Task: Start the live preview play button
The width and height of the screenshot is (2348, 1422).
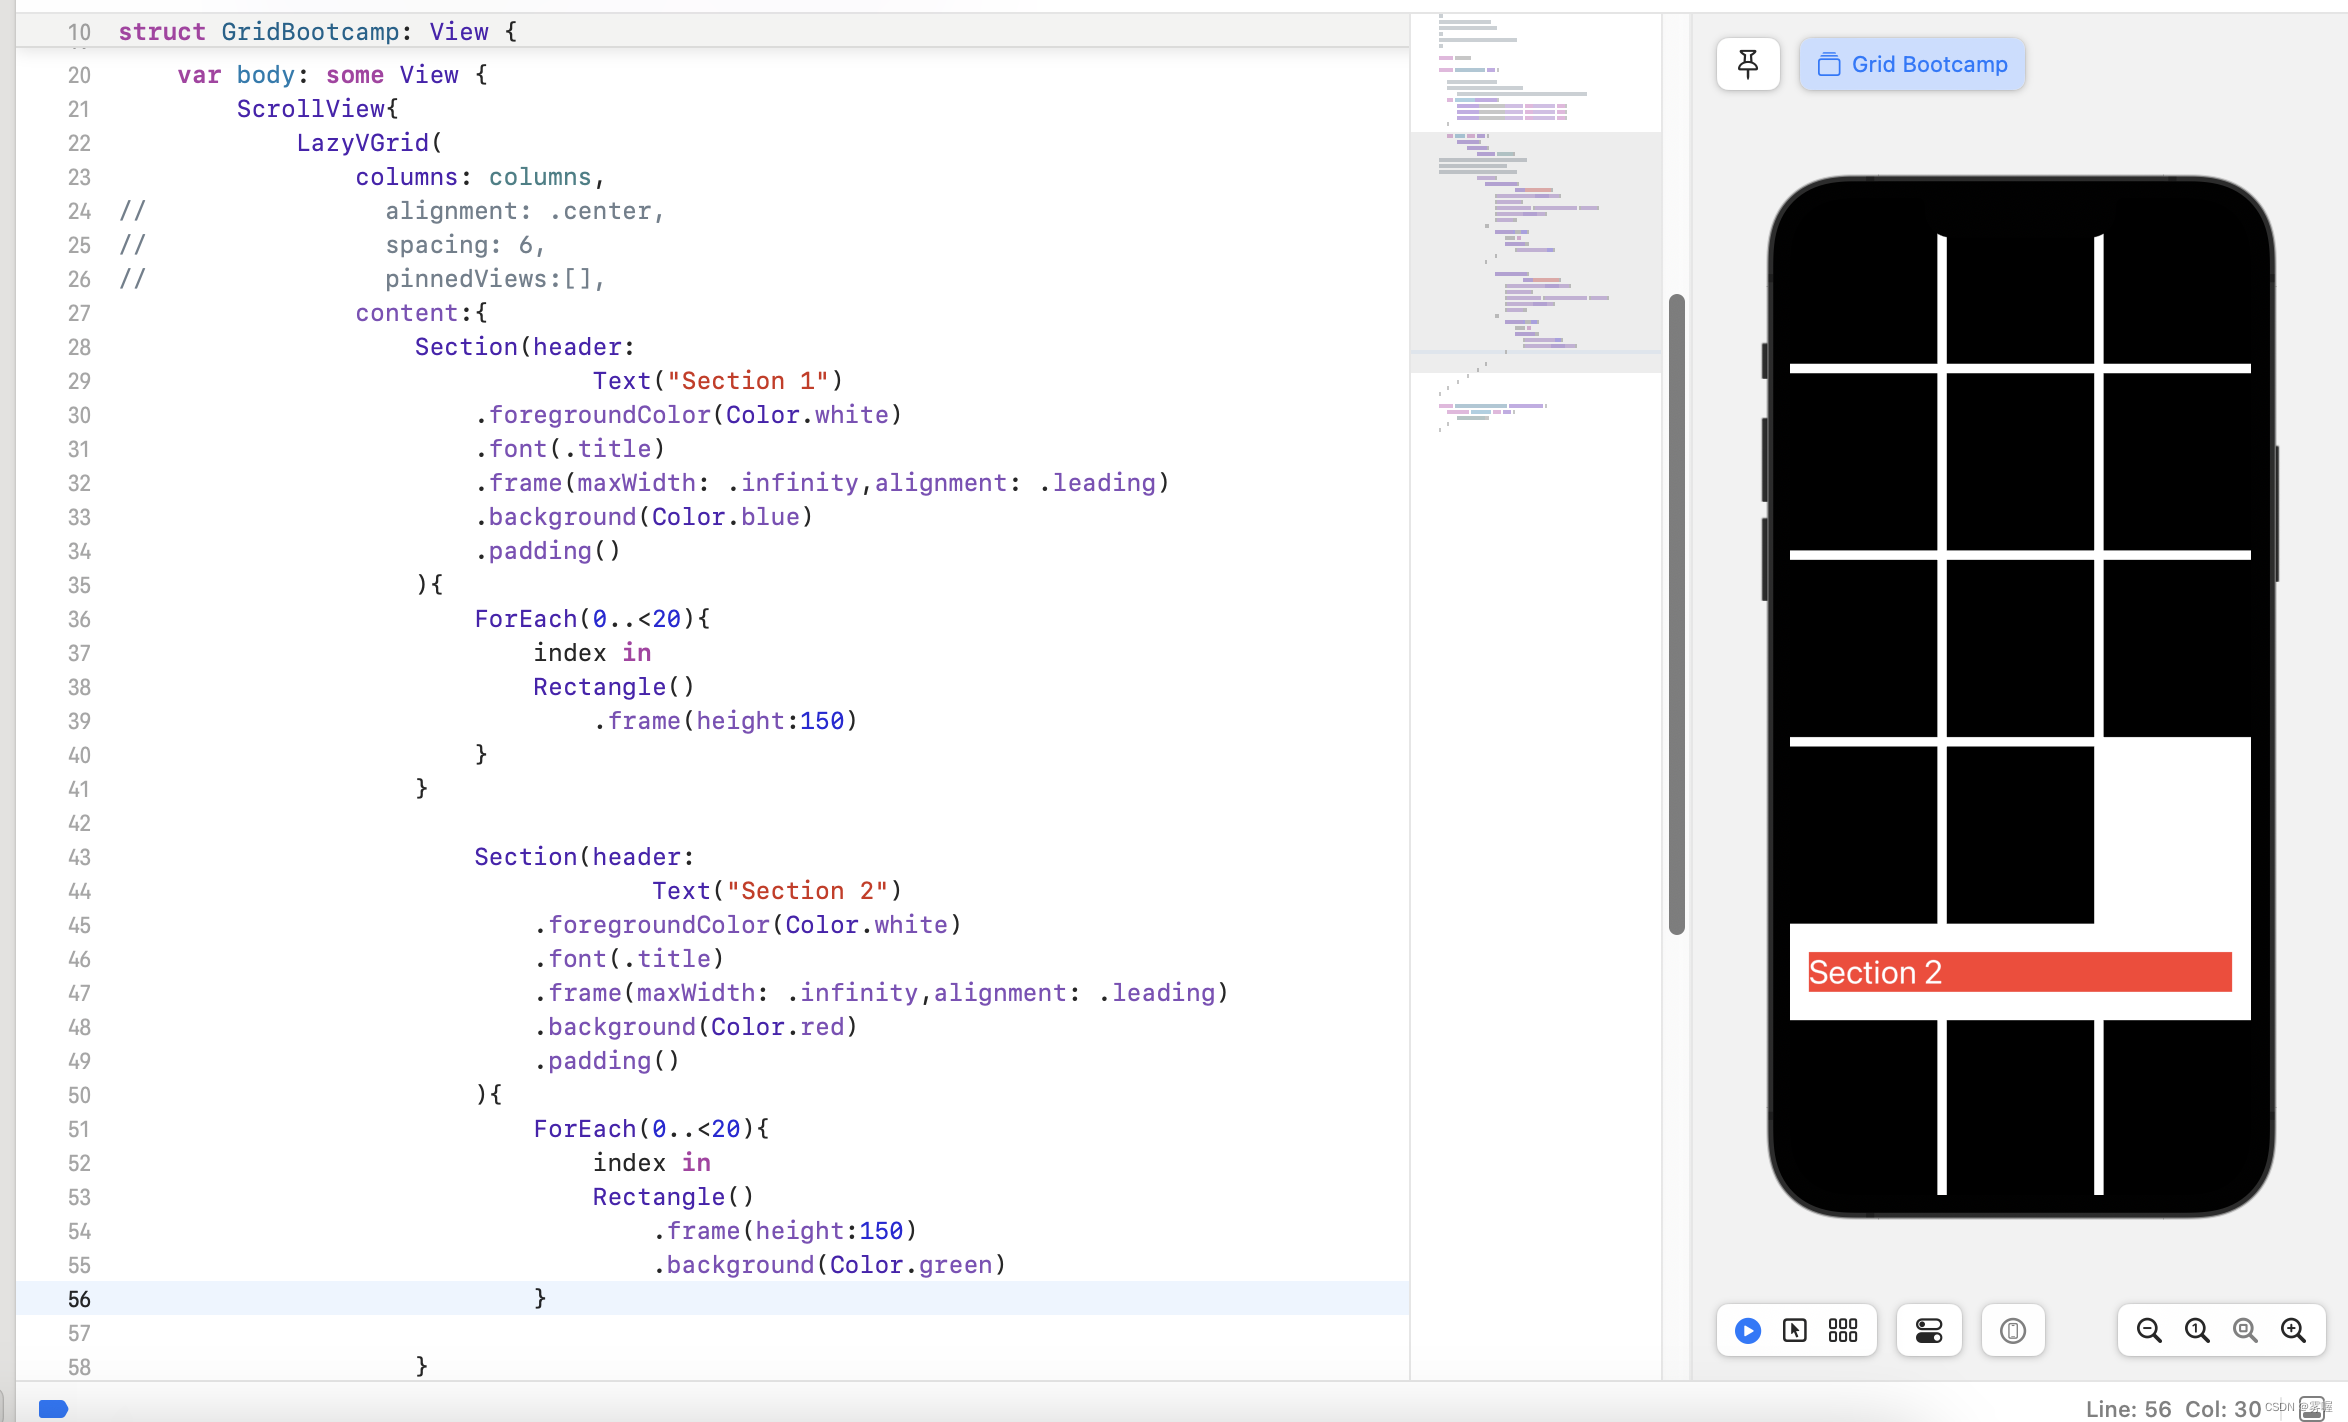Action: [1747, 1330]
